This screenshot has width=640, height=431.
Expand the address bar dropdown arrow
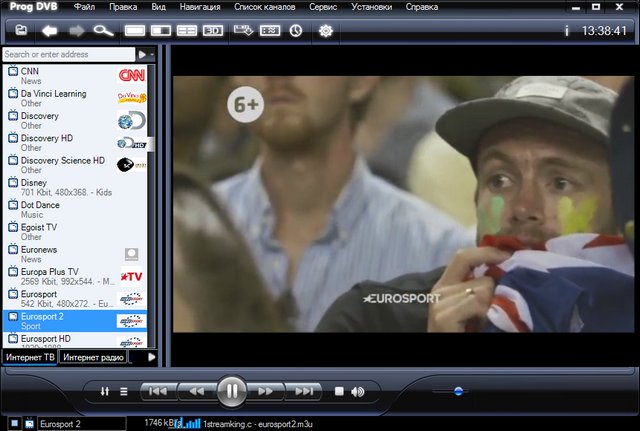(x=143, y=54)
